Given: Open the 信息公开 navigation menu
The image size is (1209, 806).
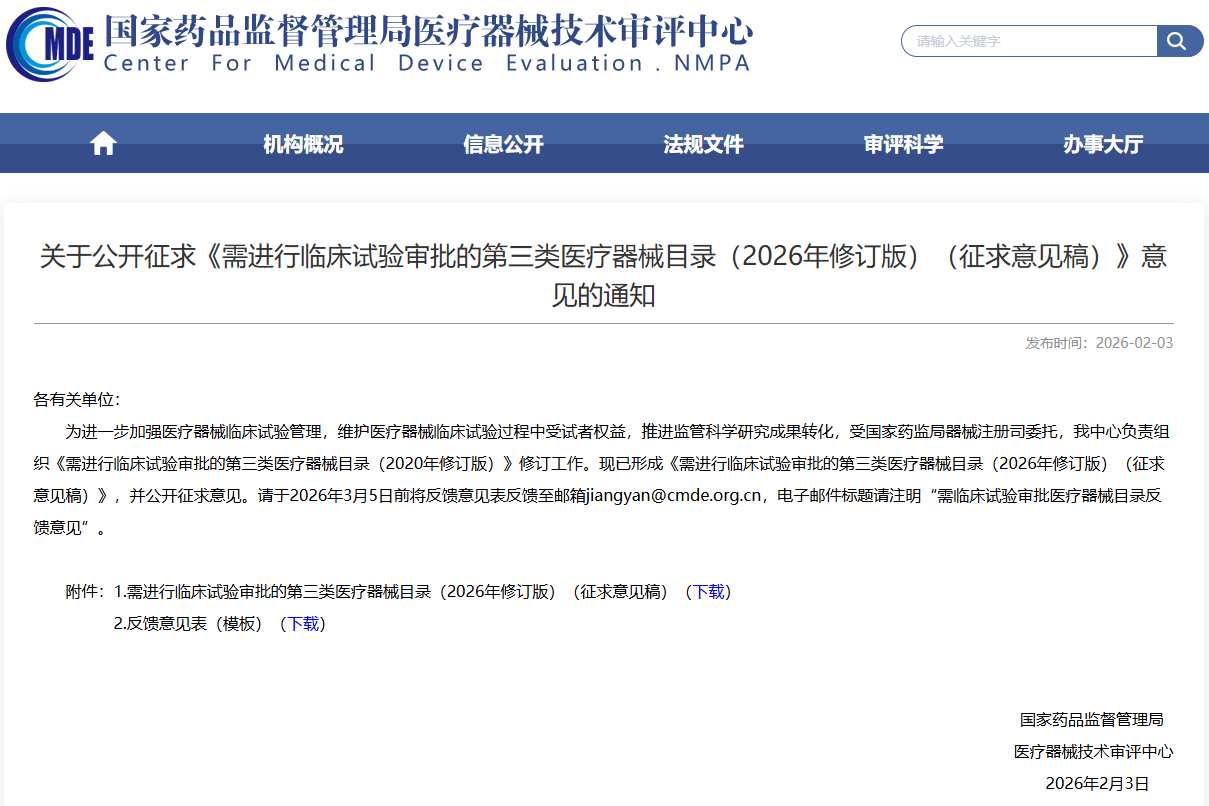Looking at the screenshot, I should [503, 144].
